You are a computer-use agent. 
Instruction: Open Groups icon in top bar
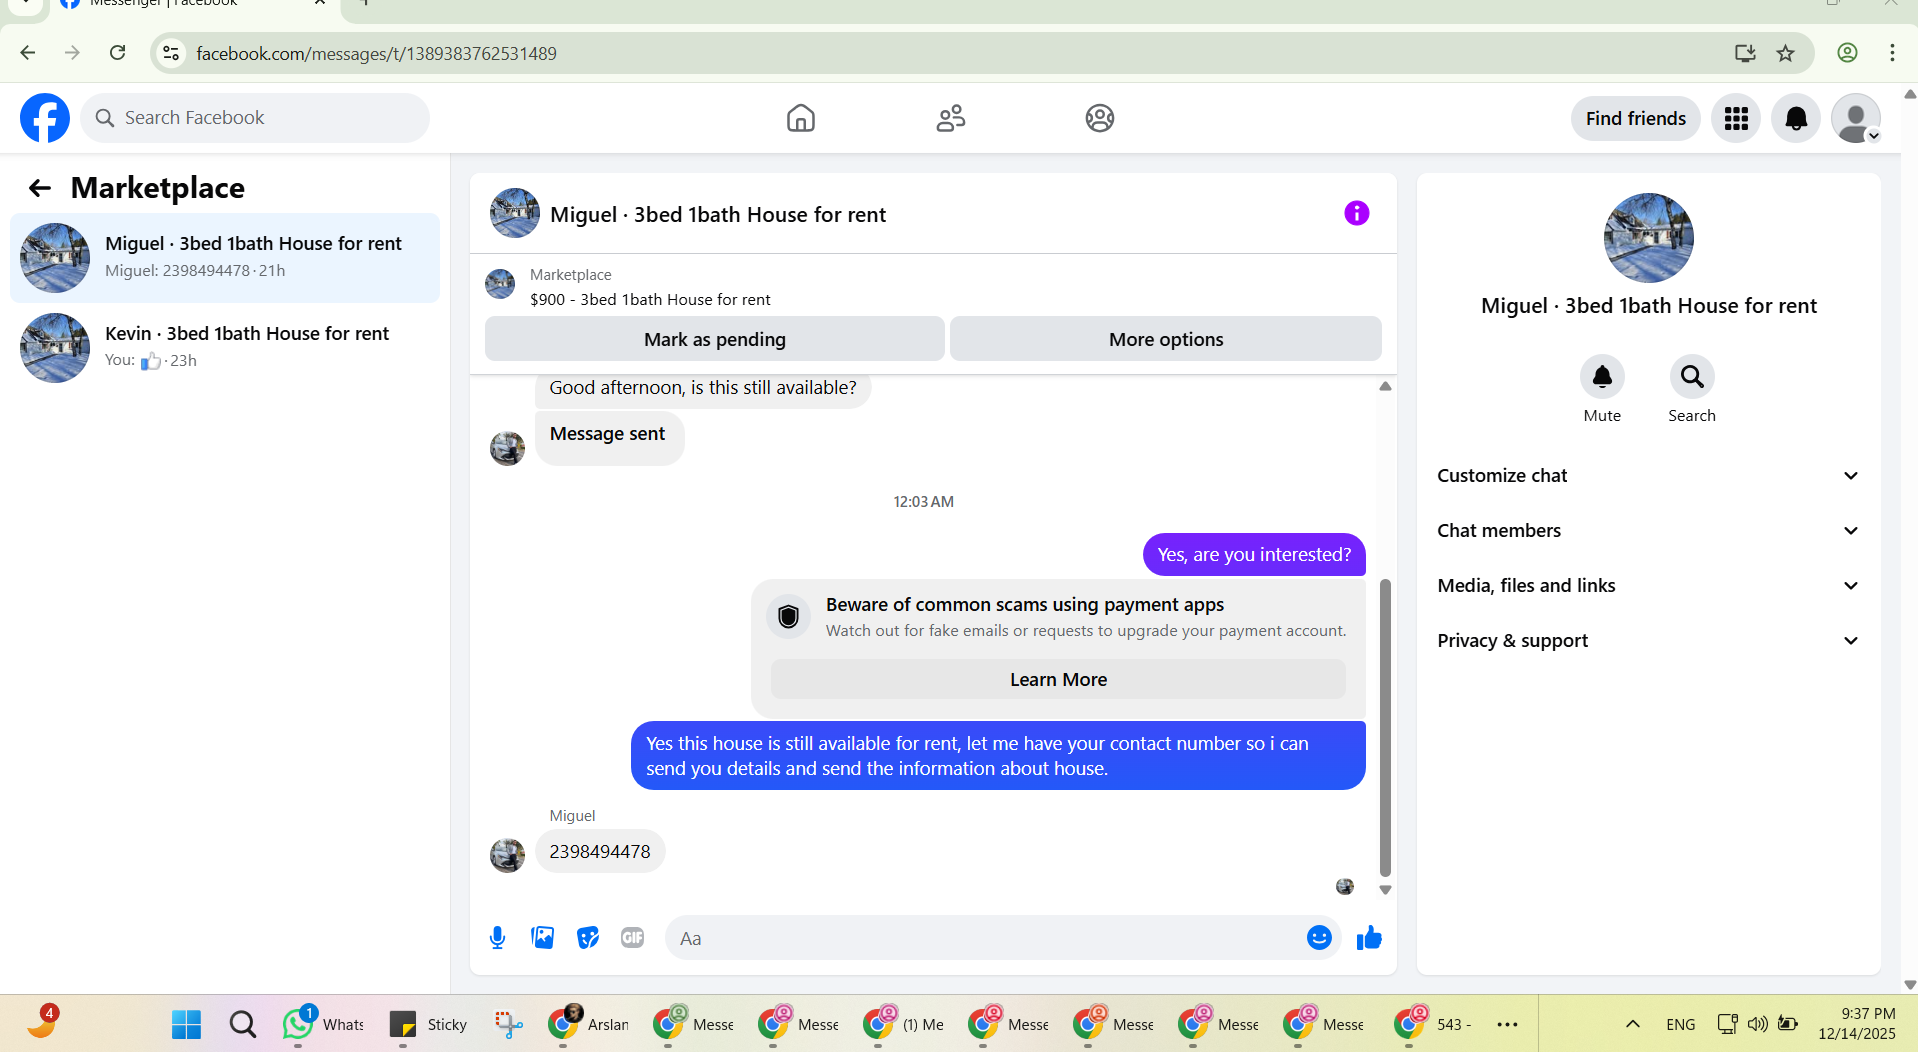(1099, 118)
